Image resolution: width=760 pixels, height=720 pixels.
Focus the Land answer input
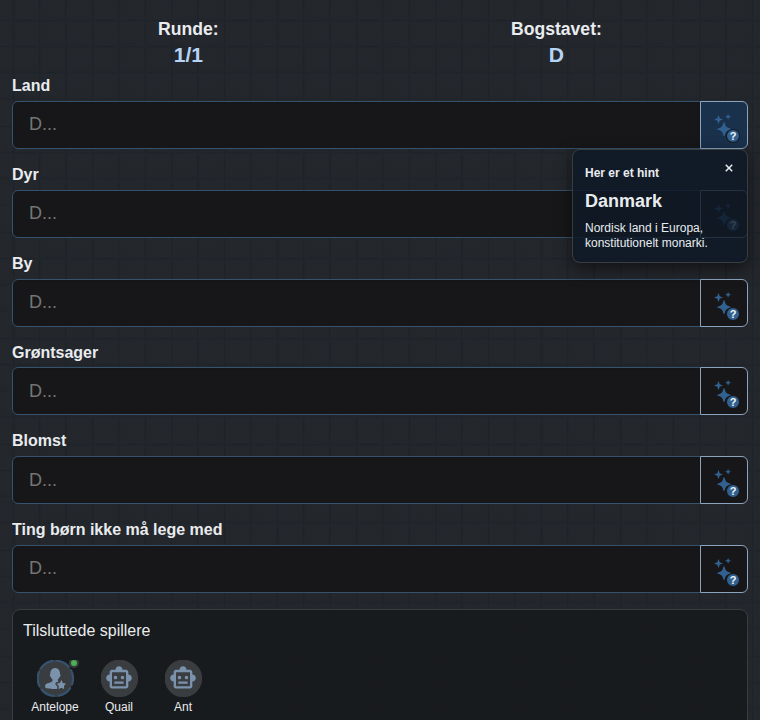tap(356, 125)
